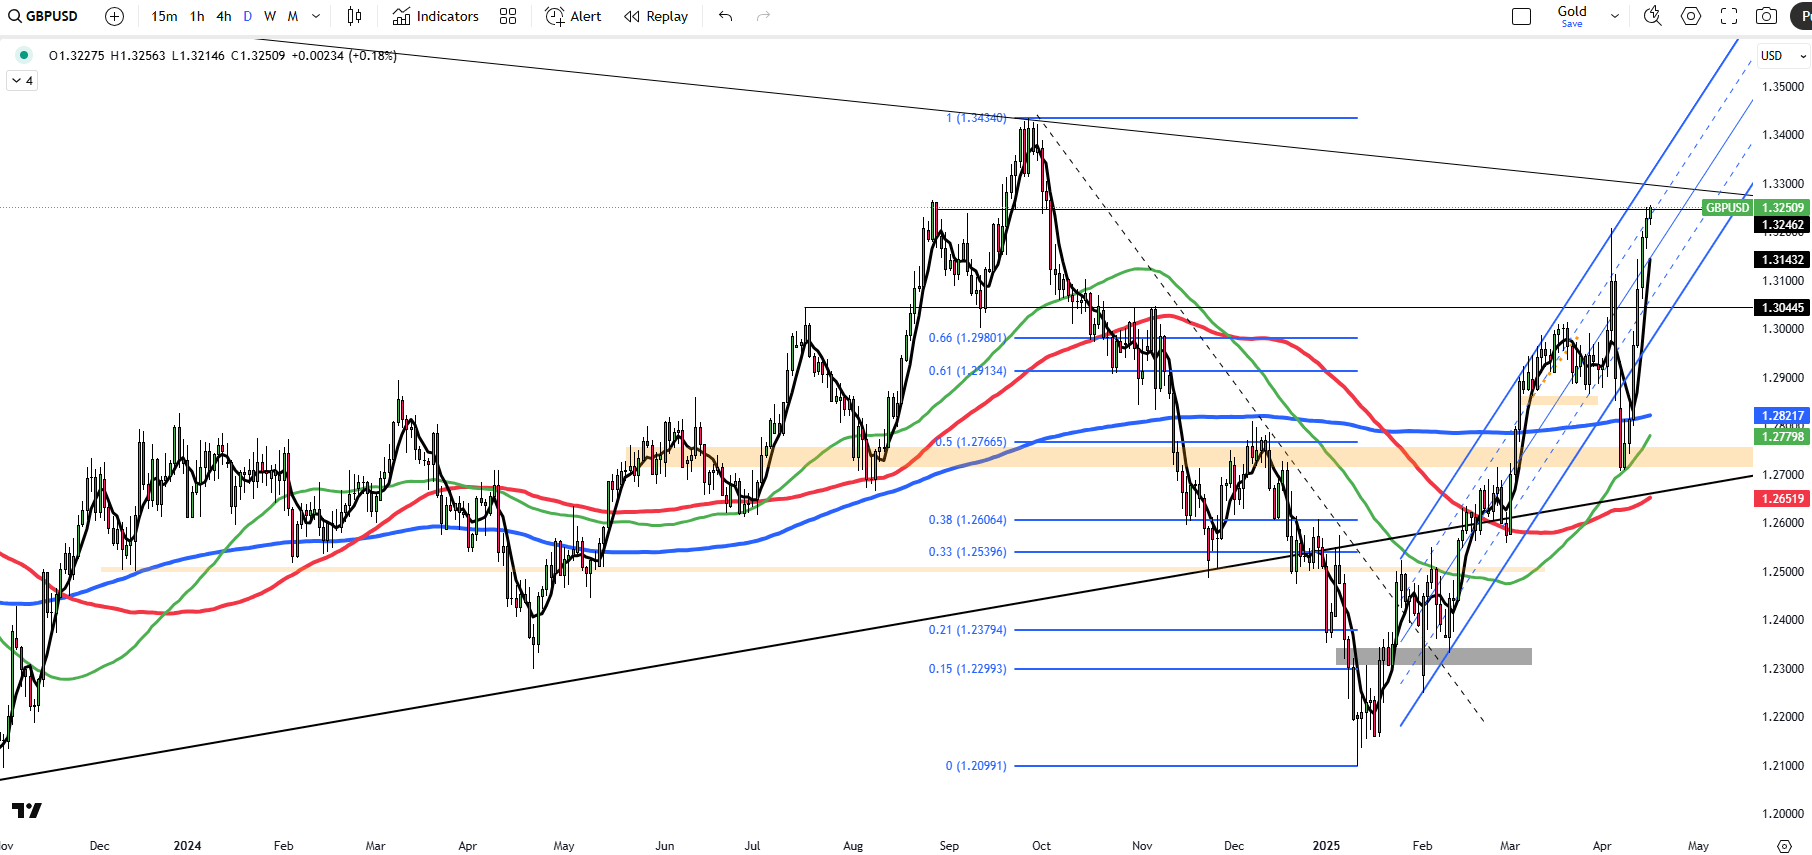Screen dimensions: 1812x855
Task: Select the Fibonacci 0.5 (1.27665) label
Action: pyautogui.click(x=971, y=442)
